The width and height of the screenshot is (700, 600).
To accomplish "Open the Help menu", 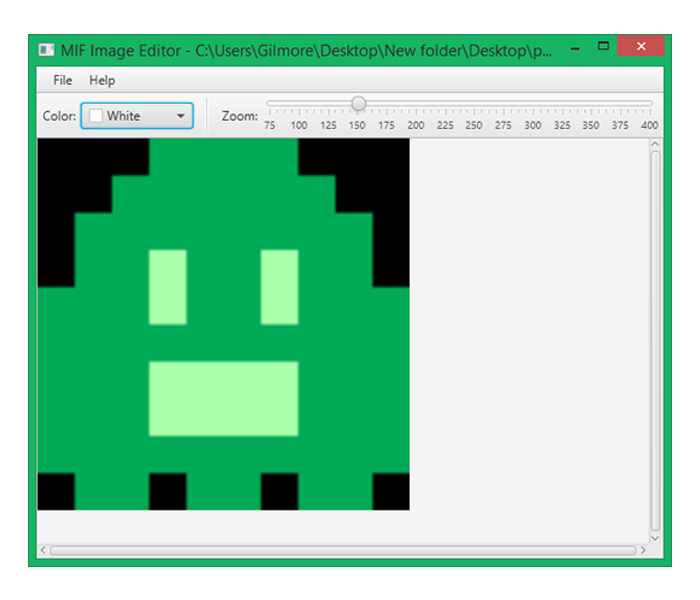I will pos(102,80).
